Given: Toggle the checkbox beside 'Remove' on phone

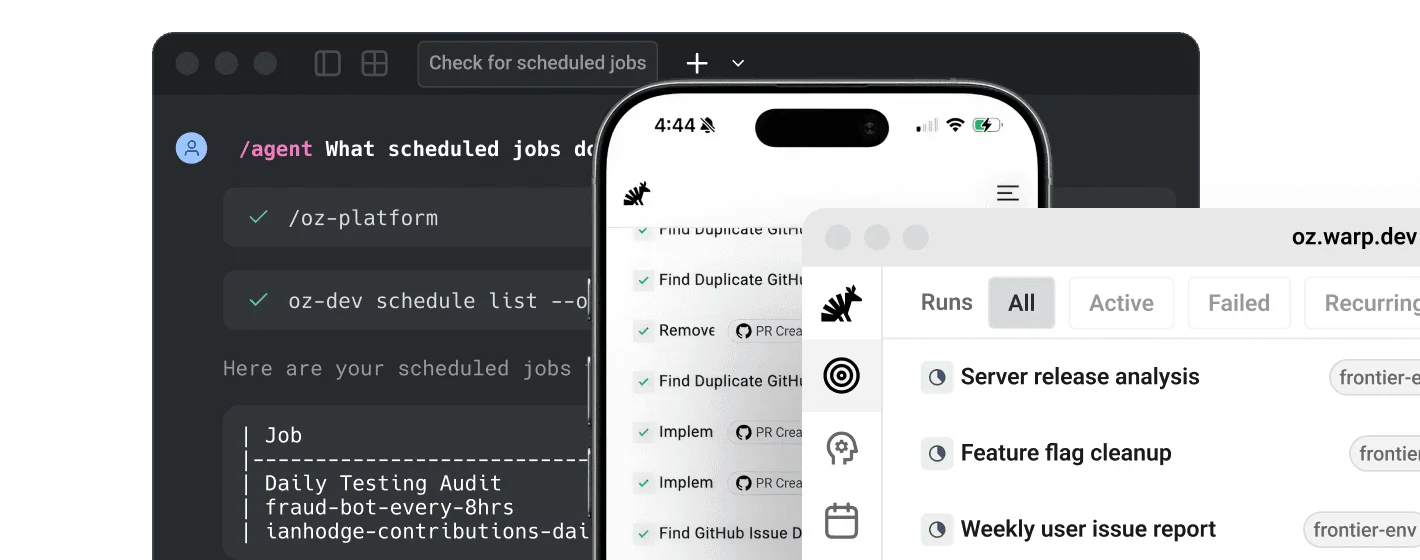Looking at the screenshot, I should [x=644, y=331].
